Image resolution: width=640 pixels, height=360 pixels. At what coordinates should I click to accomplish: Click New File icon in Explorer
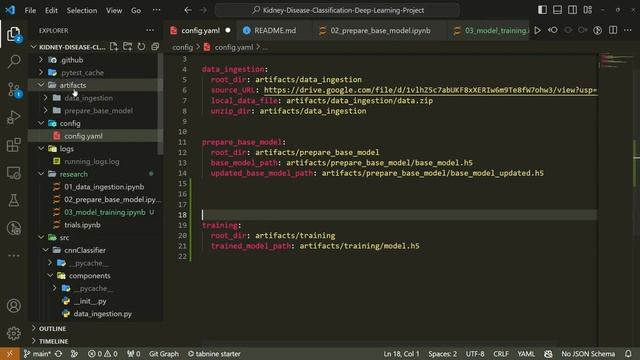pyautogui.click(x=114, y=47)
